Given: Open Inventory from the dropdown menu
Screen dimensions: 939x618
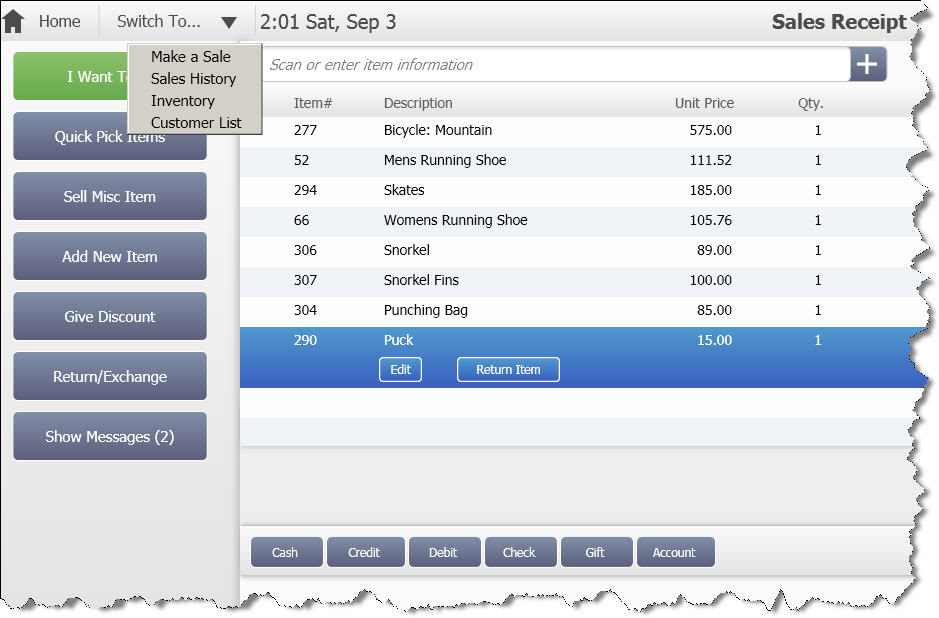Looking at the screenshot, I should pos(182,101).
